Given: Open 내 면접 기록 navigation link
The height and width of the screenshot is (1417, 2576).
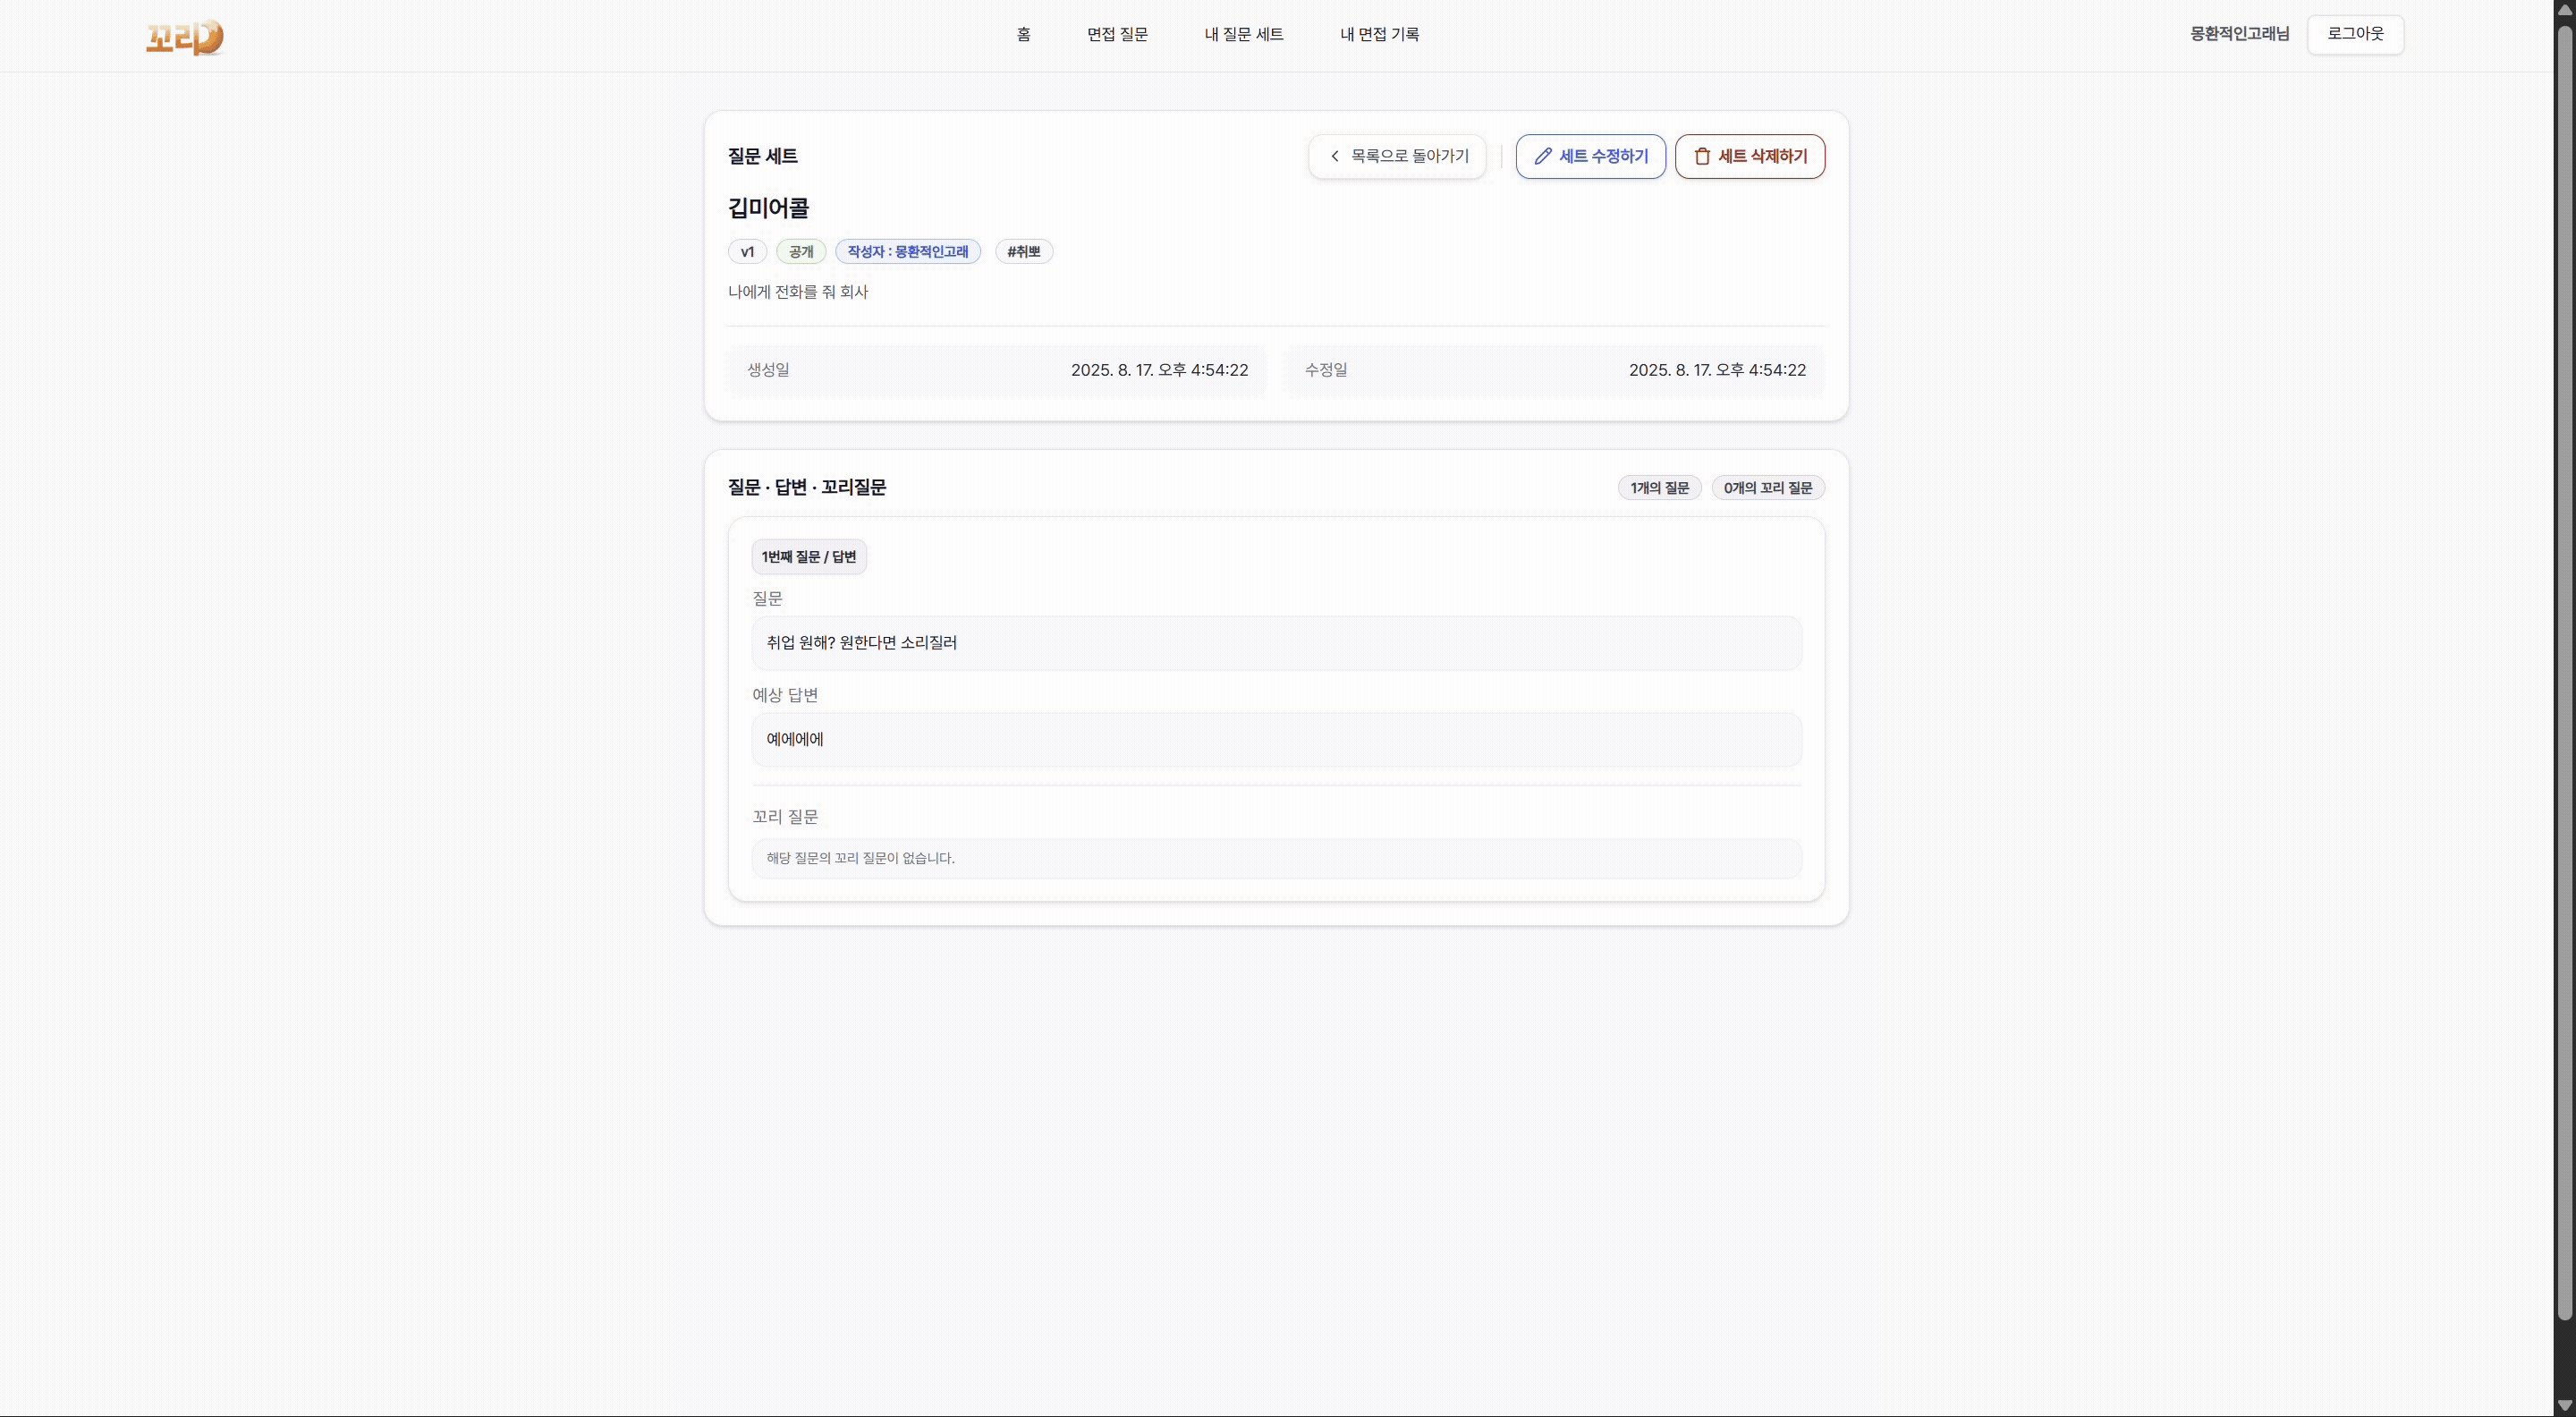Looking at the screenshot, I should (1379, 34).
